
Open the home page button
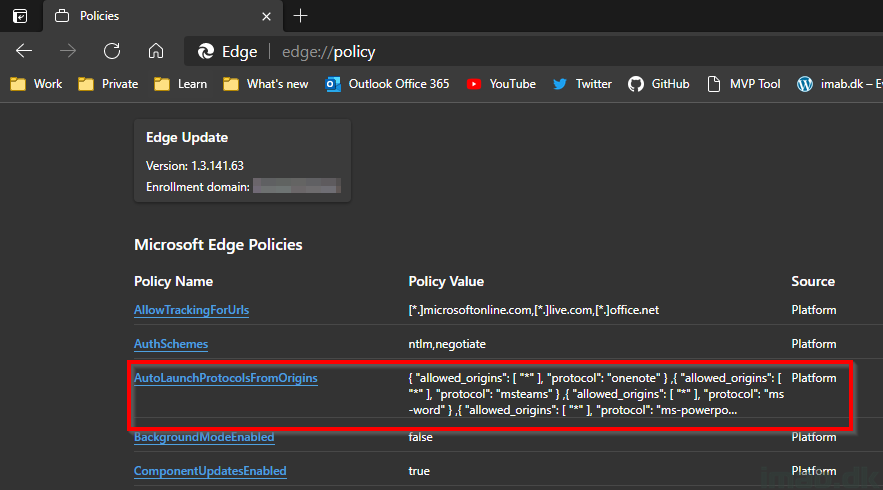coord(155,51)
